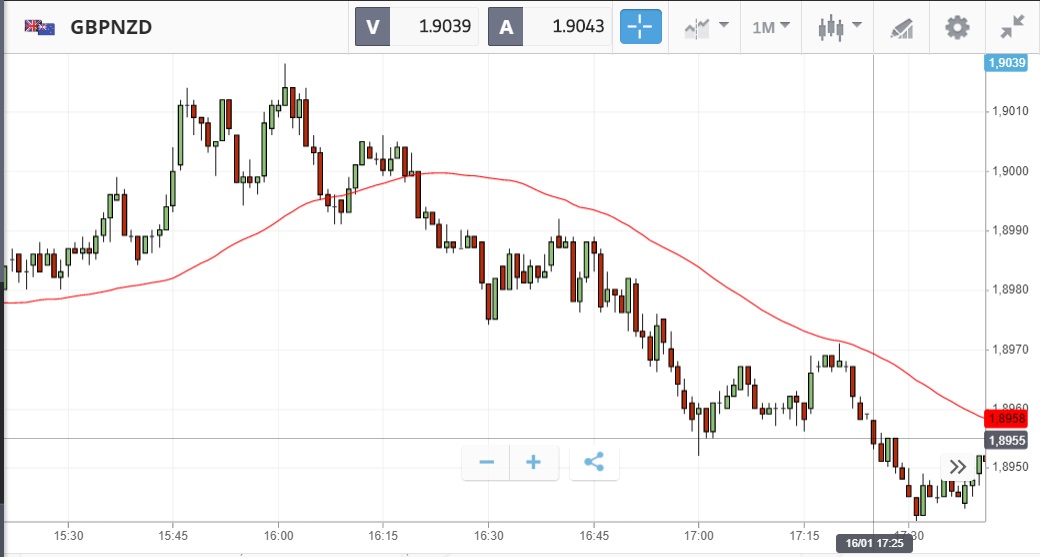Viewport: 1040px width, 557px height.
Task: Click the grey 1,8955 crosshair price label
Action: [1006, 440]
